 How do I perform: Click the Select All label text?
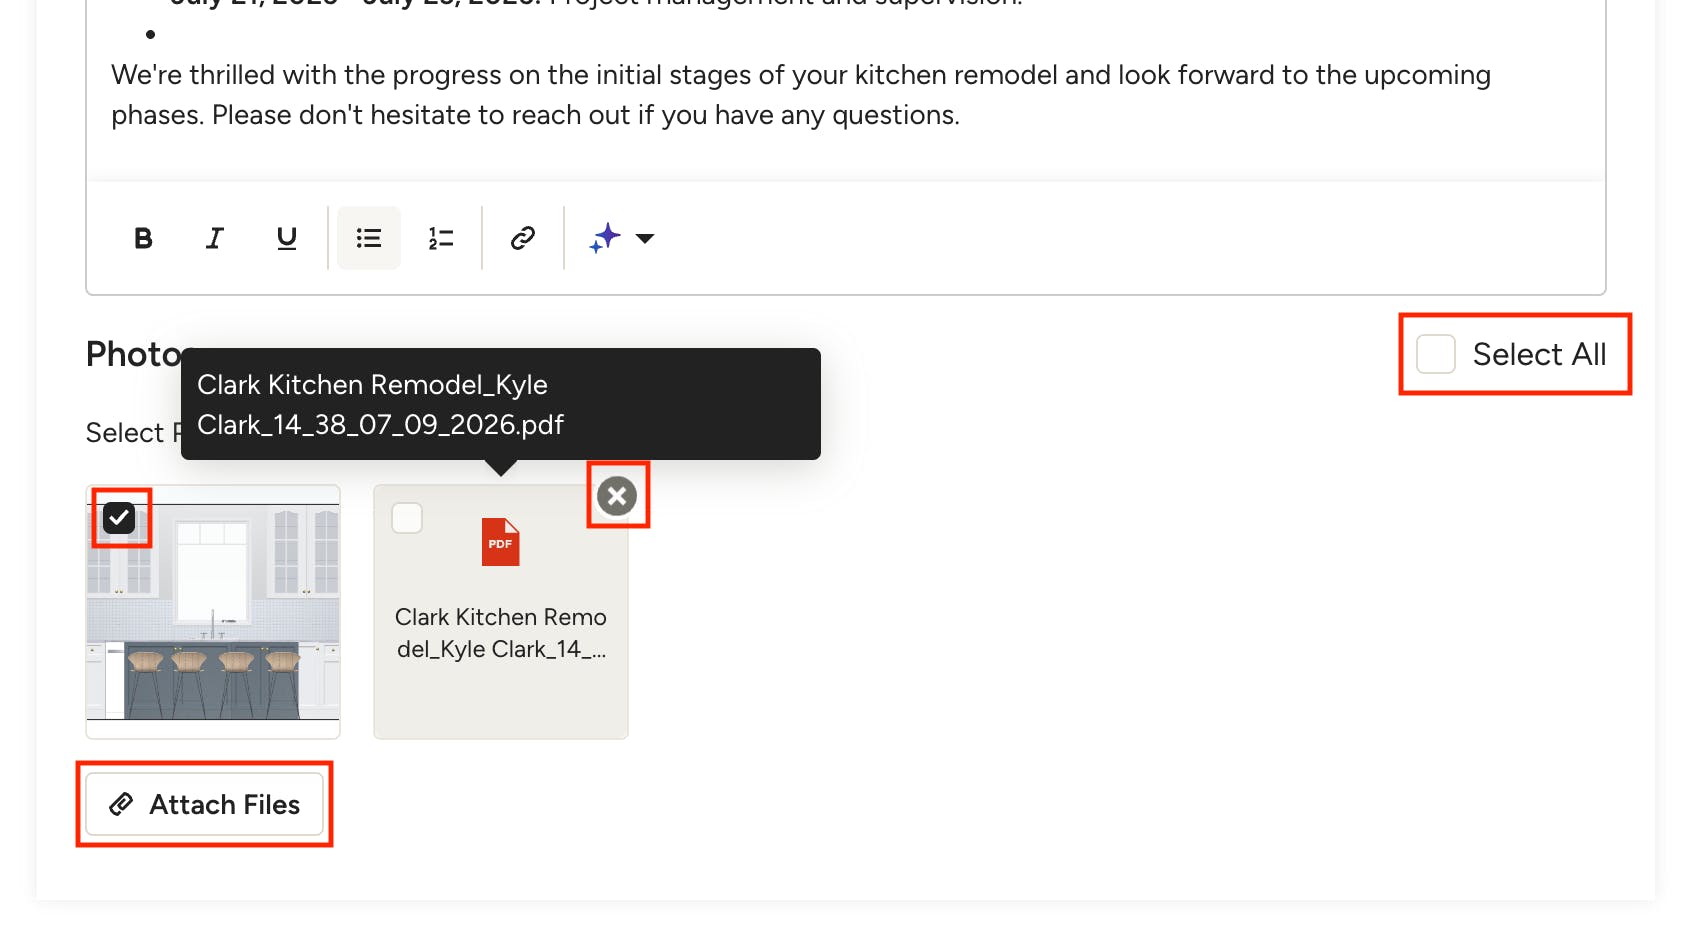click(1539, 354)
